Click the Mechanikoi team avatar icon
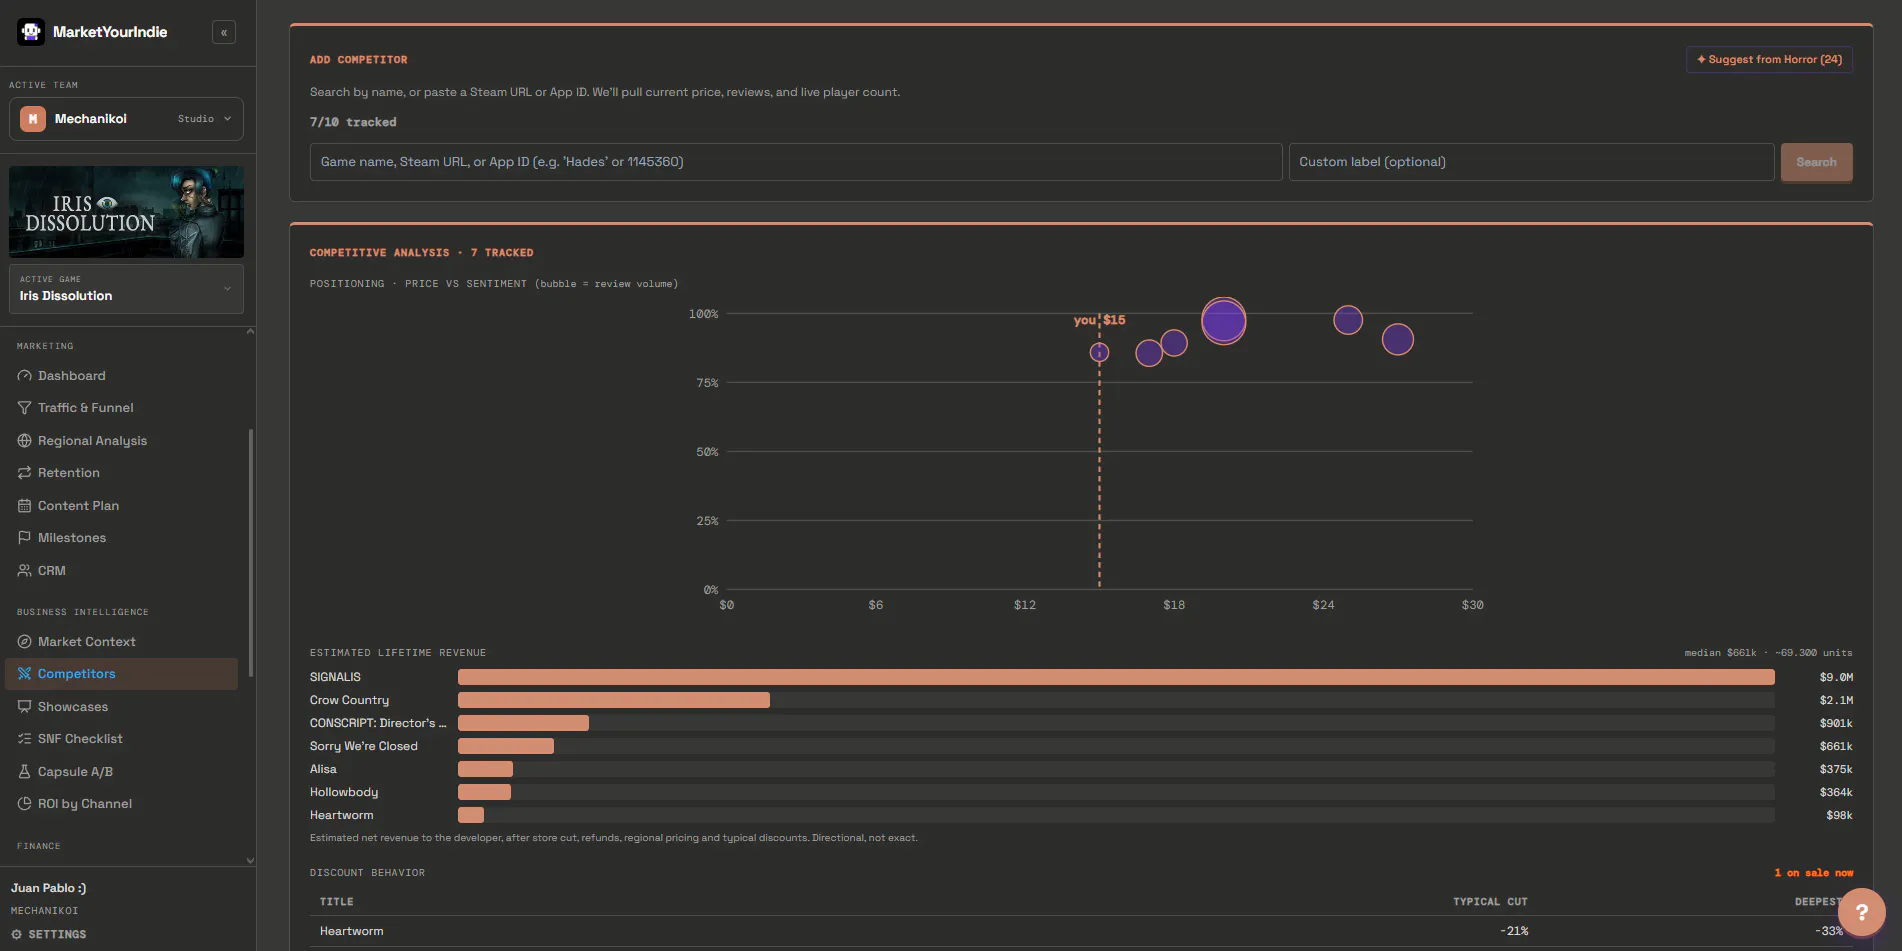Image resolution: width=1902 pixels, height=951 pixels. [33, 119]
